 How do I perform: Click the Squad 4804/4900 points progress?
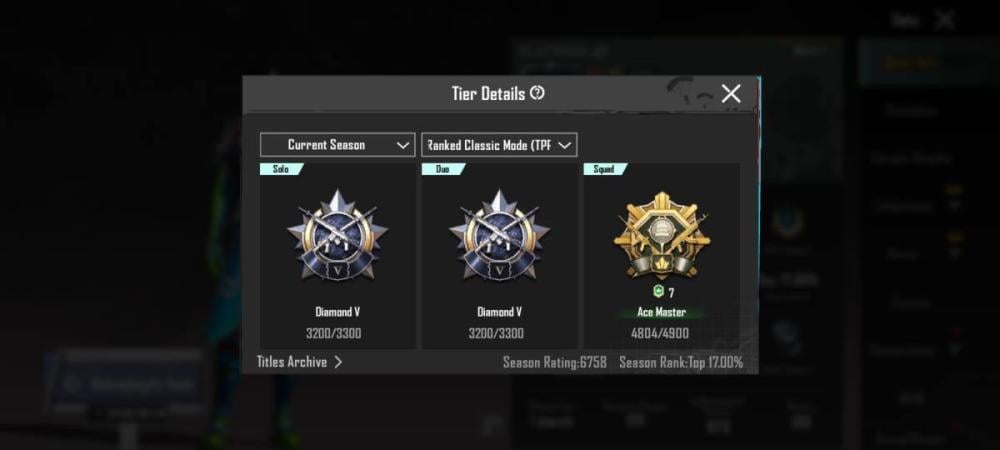pos(660,333)
